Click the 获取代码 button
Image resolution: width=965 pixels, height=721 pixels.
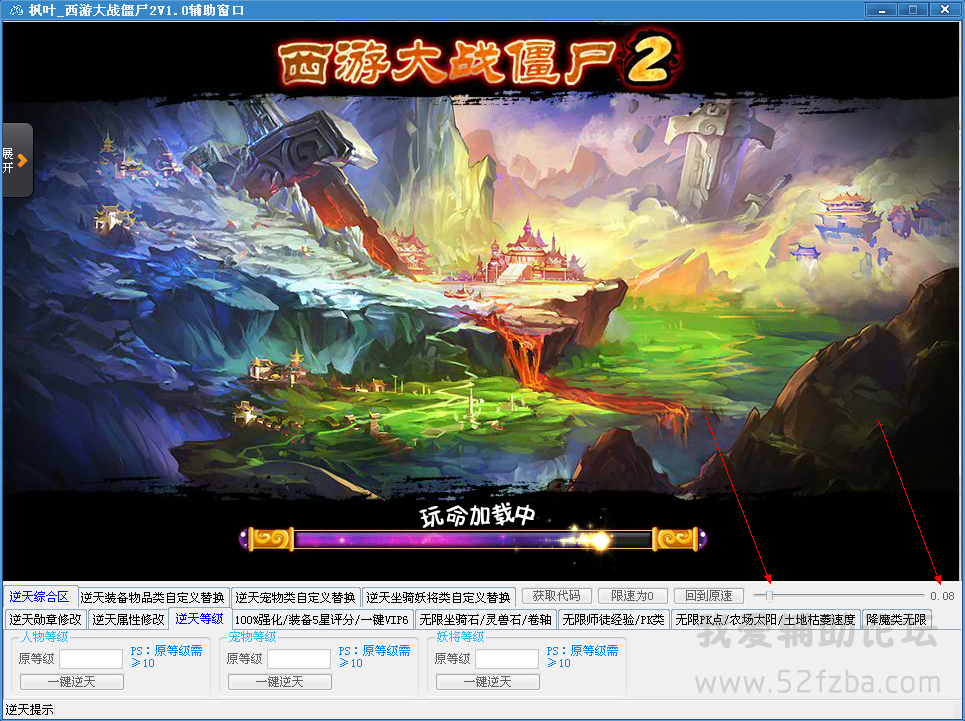coord(556,596)
